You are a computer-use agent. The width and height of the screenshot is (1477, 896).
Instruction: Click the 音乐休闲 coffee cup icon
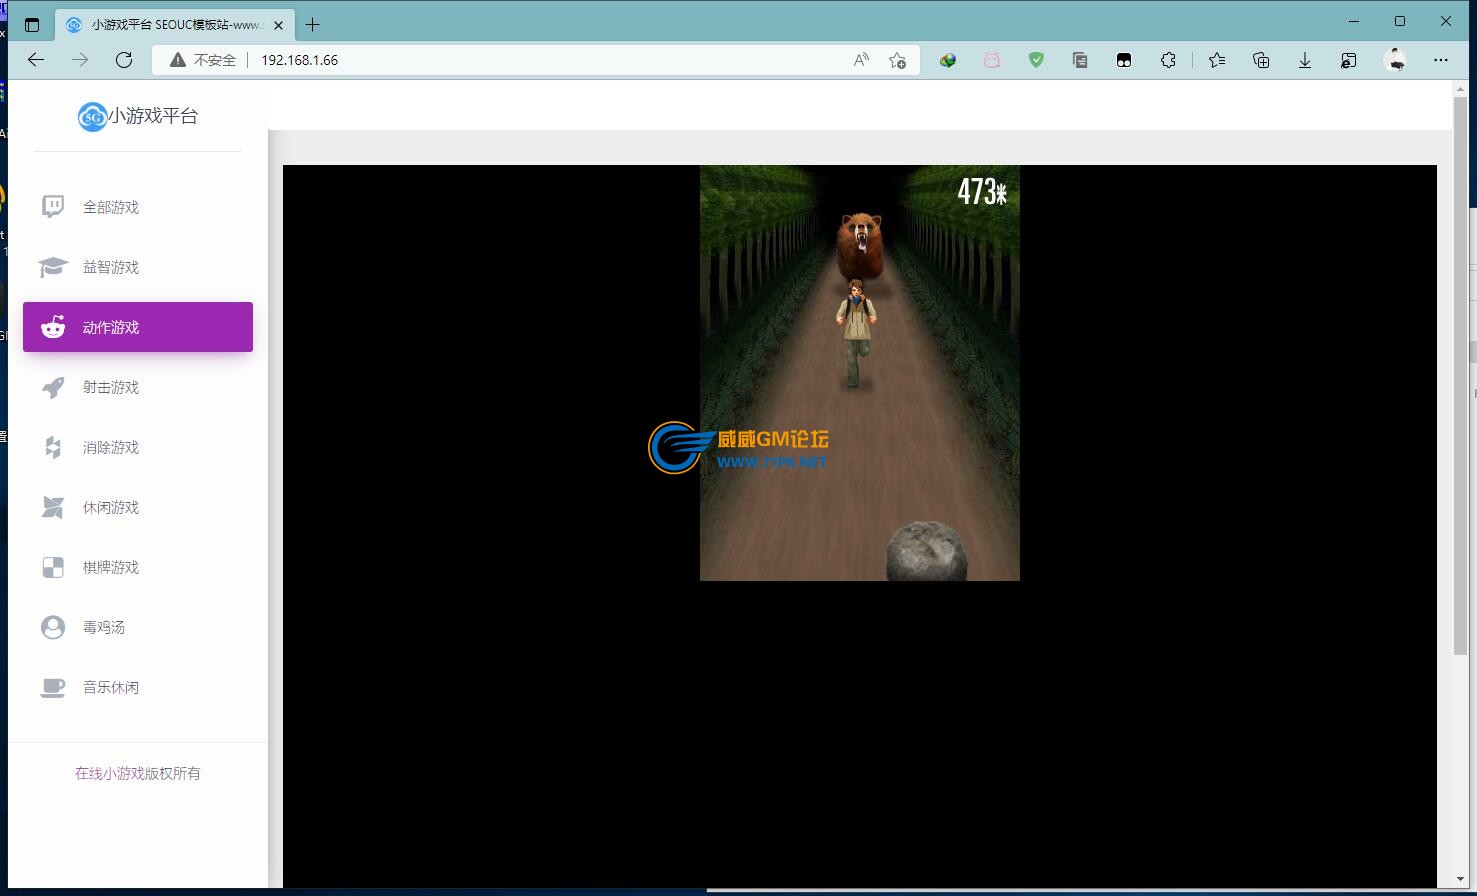pos(53,687)
